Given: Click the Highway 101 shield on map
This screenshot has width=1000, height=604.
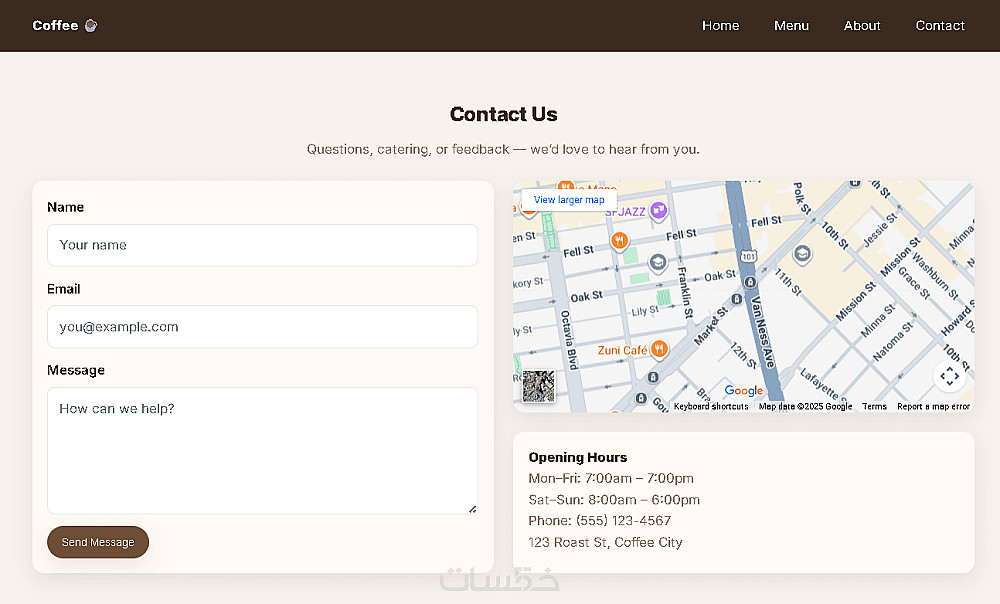Looking at the screenshot, I should 748,257.
